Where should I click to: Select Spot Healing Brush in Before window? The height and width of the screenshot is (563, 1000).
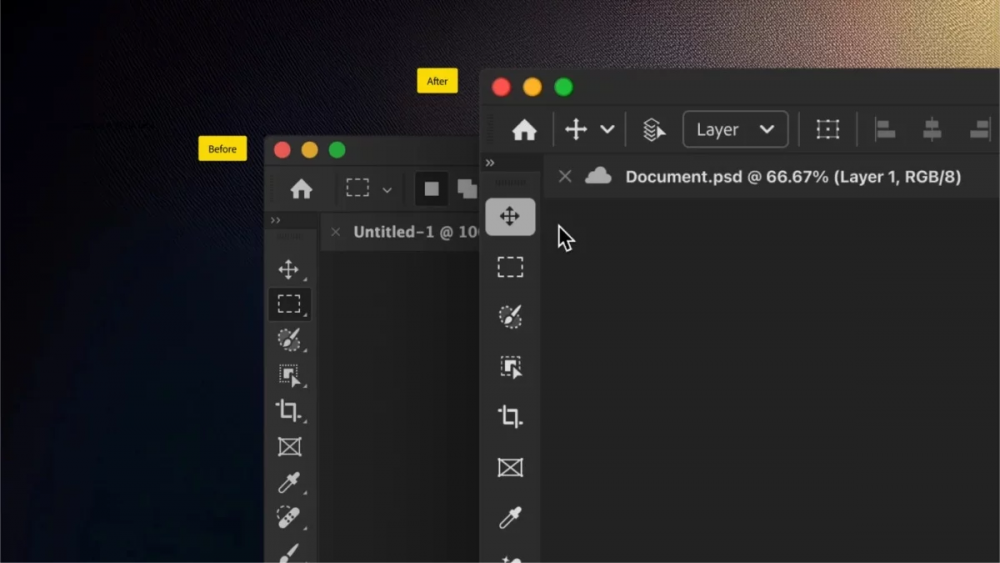(x=288, y=517)
